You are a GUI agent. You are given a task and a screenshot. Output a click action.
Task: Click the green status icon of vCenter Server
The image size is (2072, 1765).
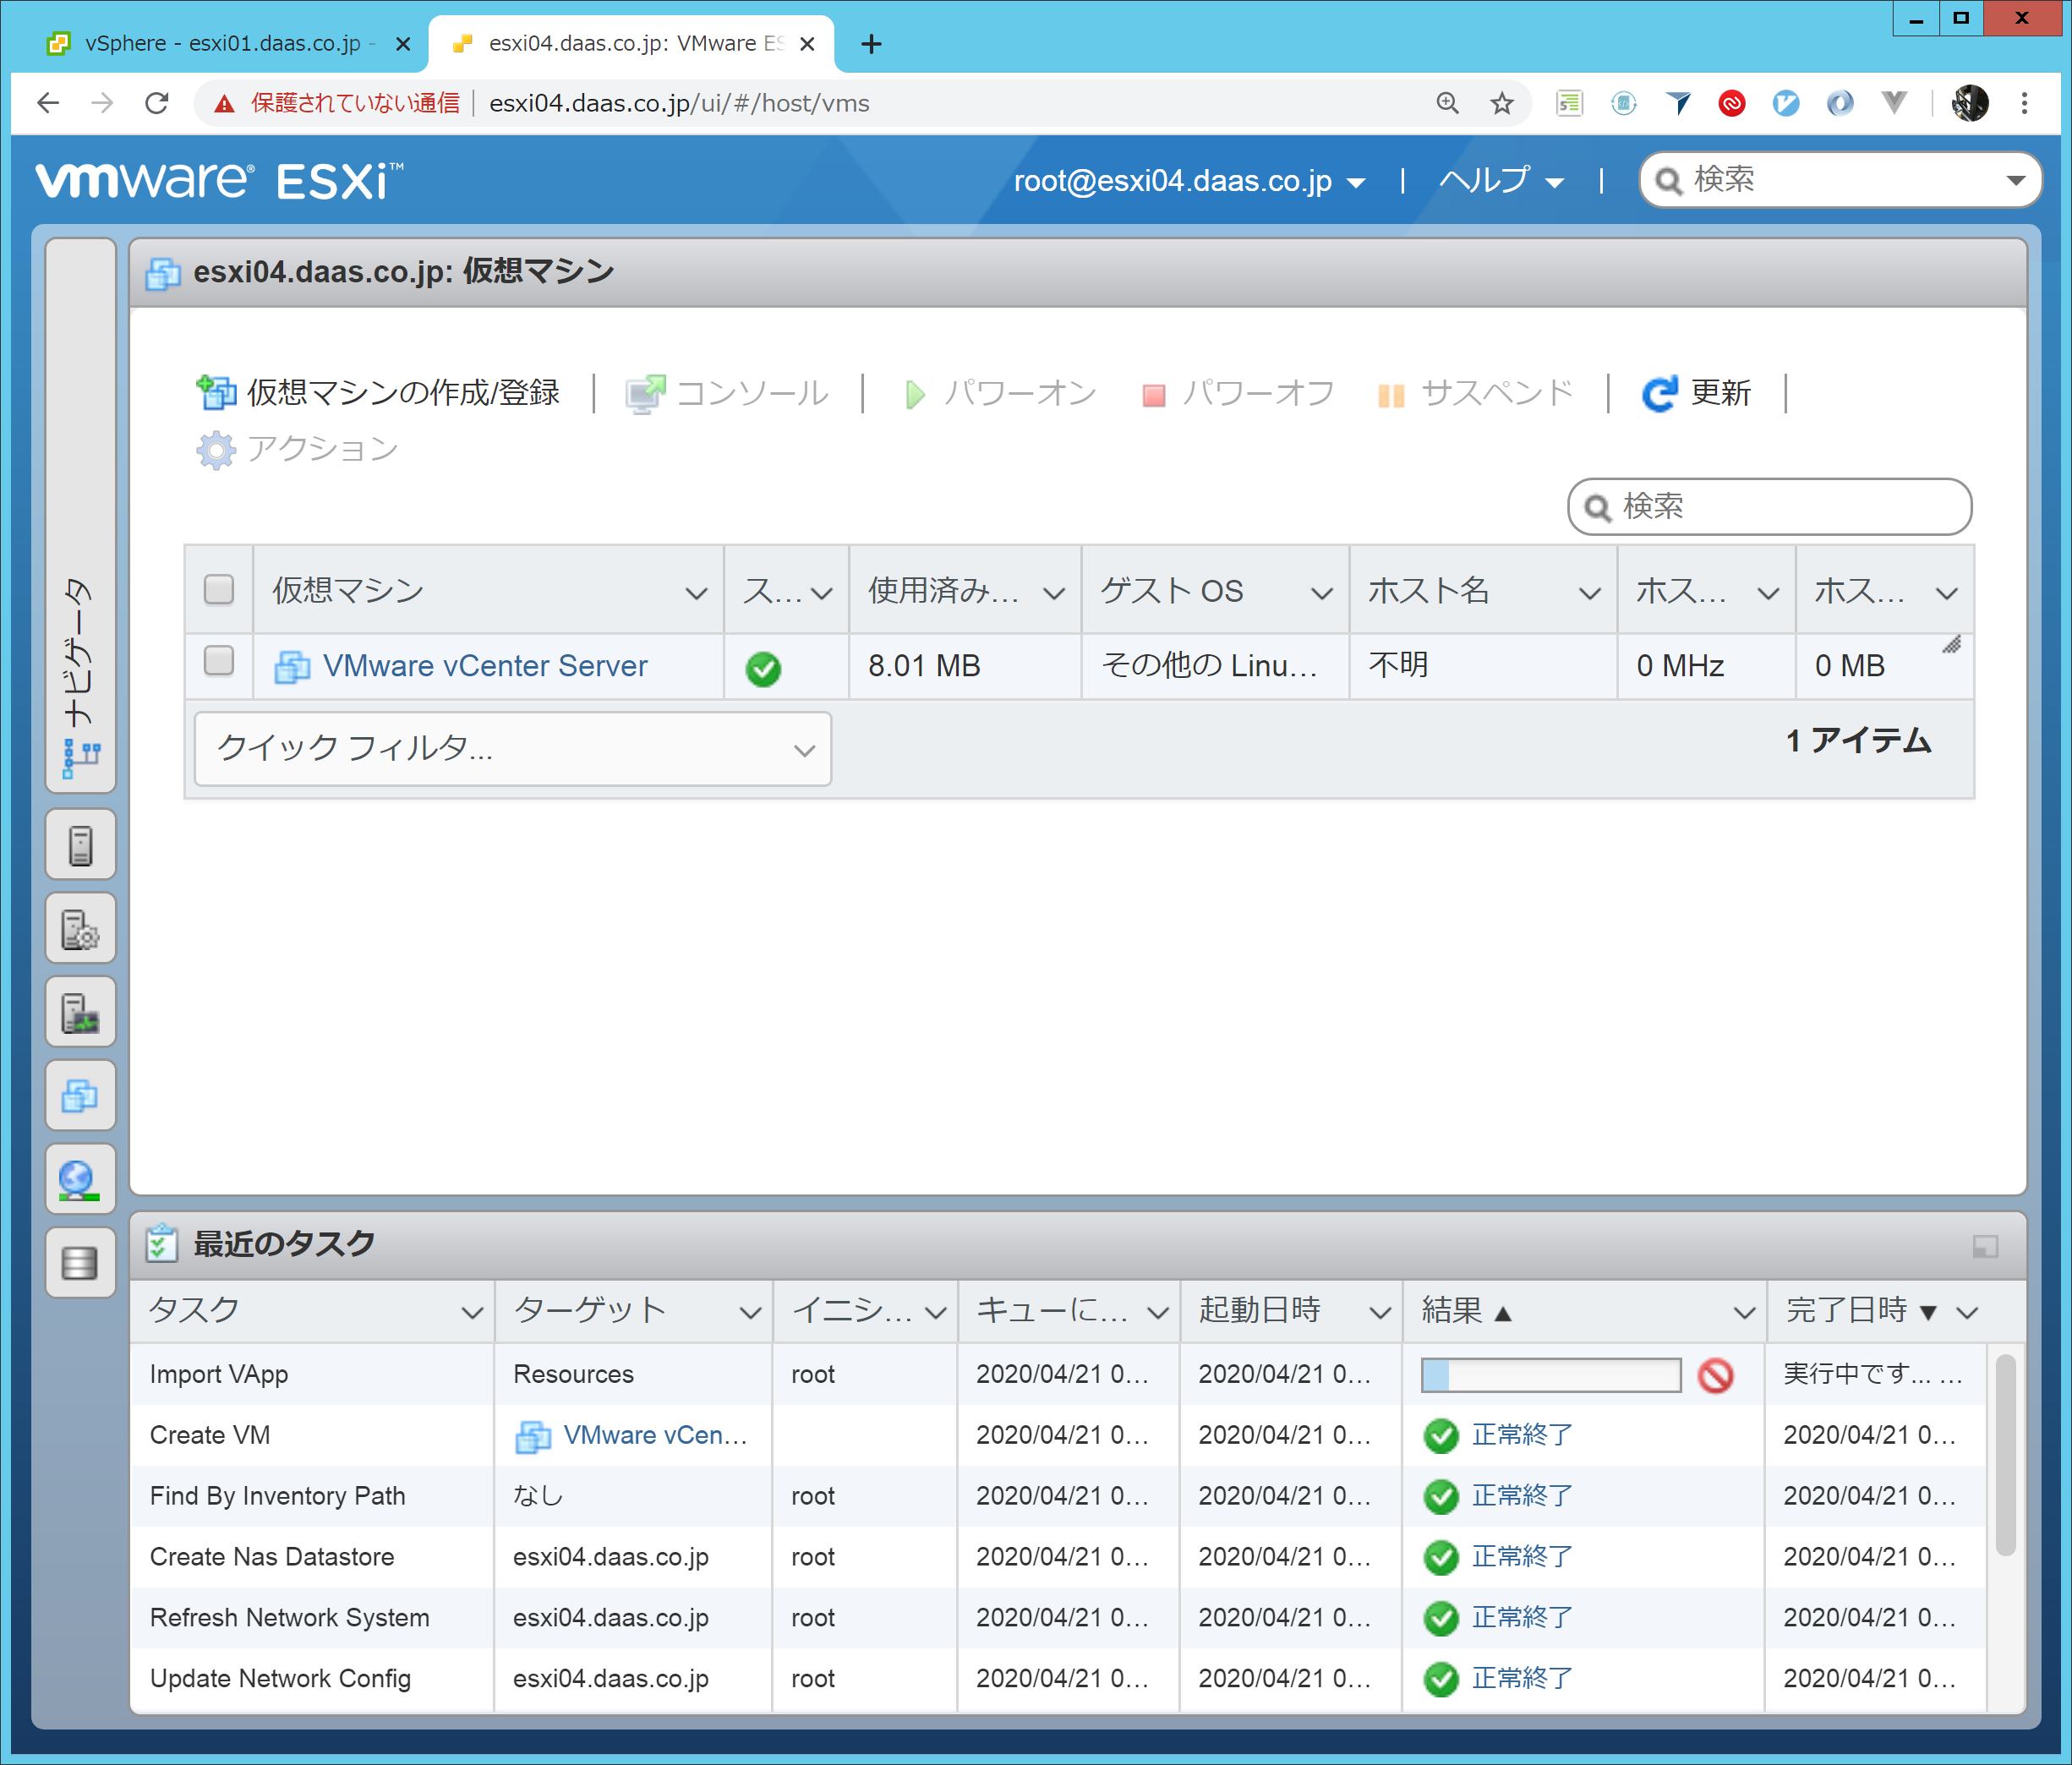click(x=763, y=668)
